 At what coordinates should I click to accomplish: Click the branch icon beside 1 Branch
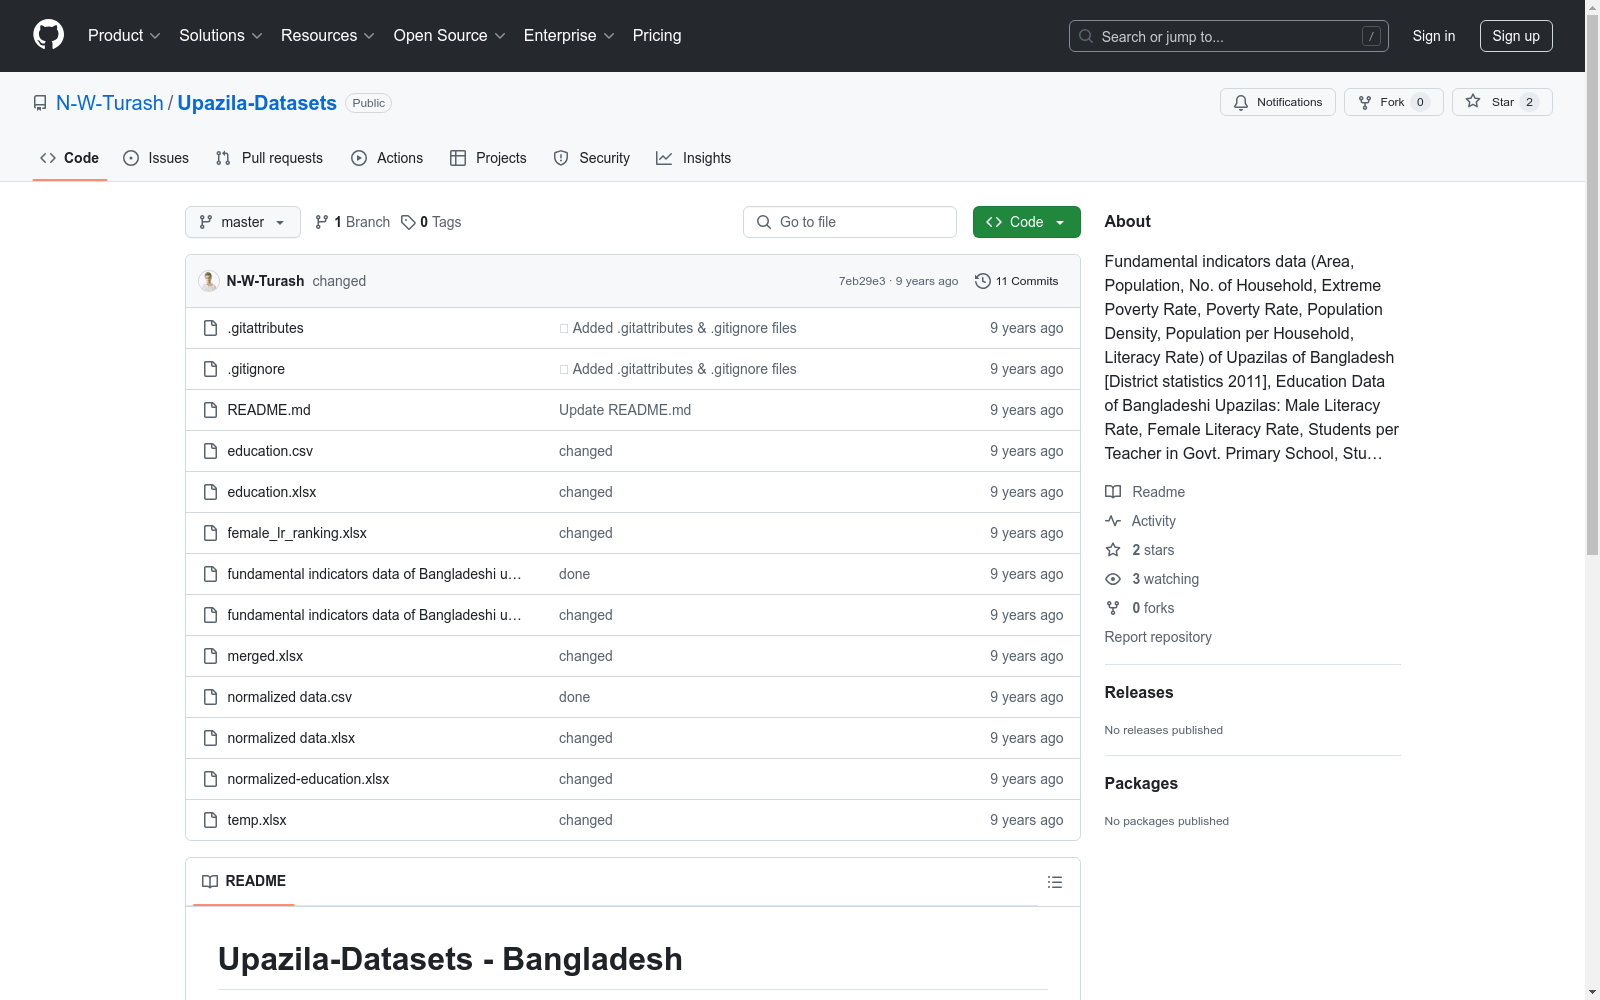click(322, 222)
